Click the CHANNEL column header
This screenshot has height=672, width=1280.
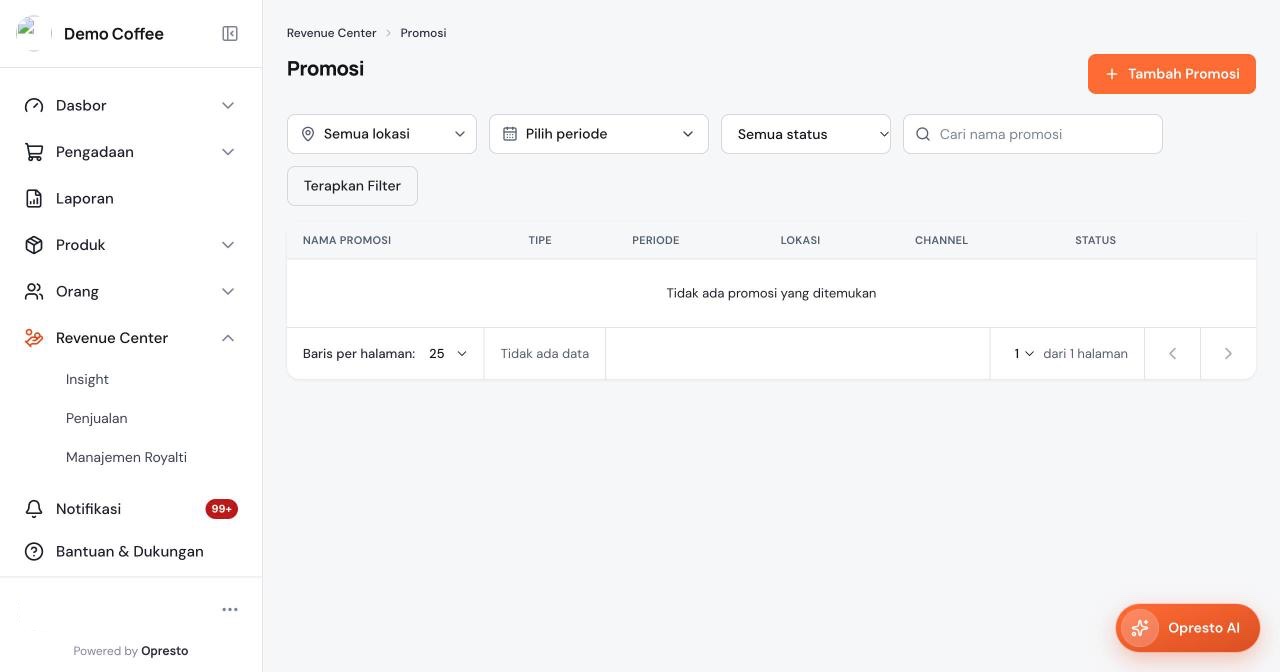tap(941, 240)
